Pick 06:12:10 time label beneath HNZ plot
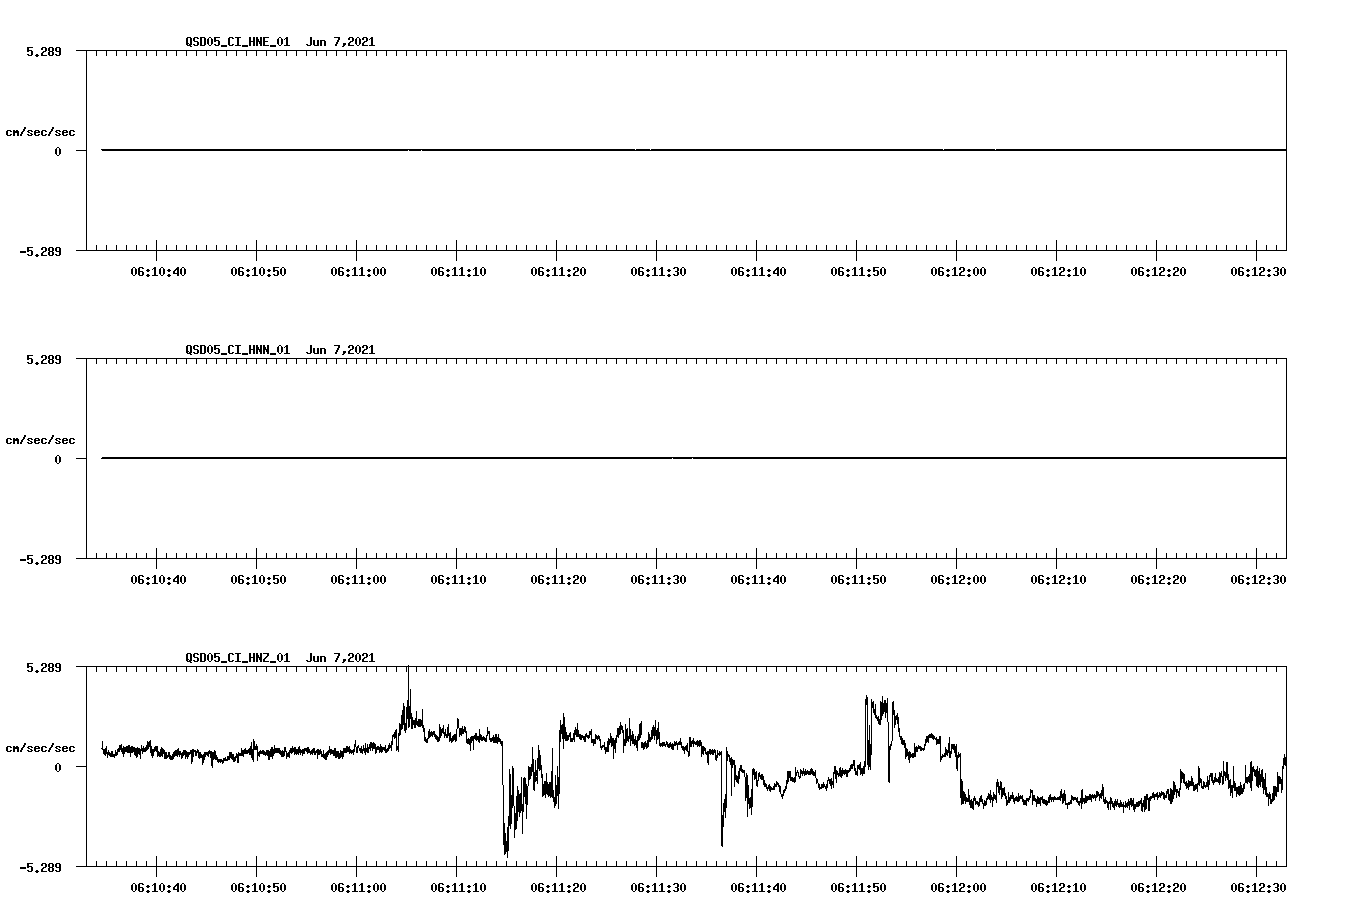This screenshot has height=924, width=1358. point(1058,888)
